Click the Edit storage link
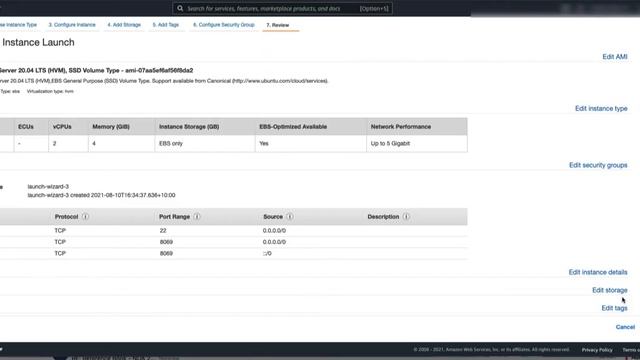Screen dimensions: 640x360 coord(610,290)
